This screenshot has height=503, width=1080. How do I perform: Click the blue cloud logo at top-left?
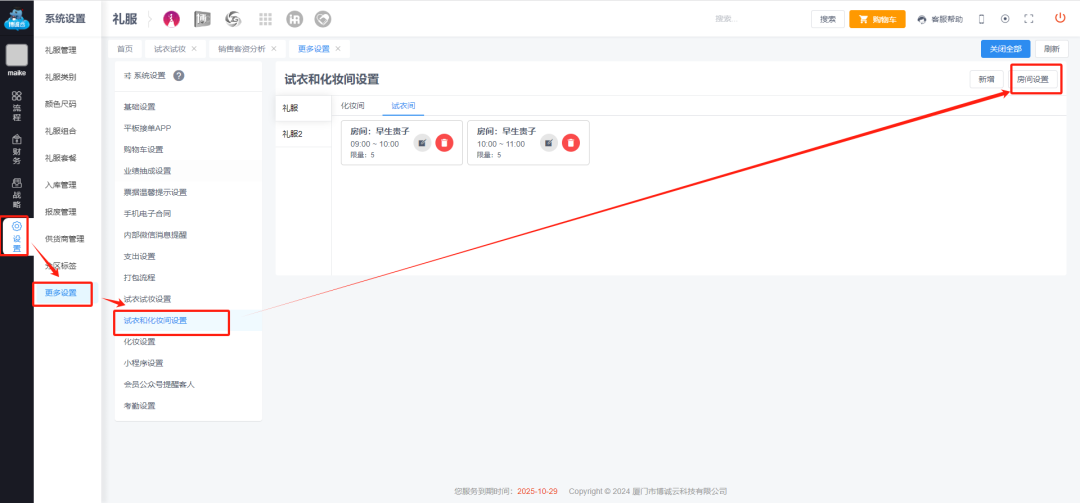(x=17, y=19)
